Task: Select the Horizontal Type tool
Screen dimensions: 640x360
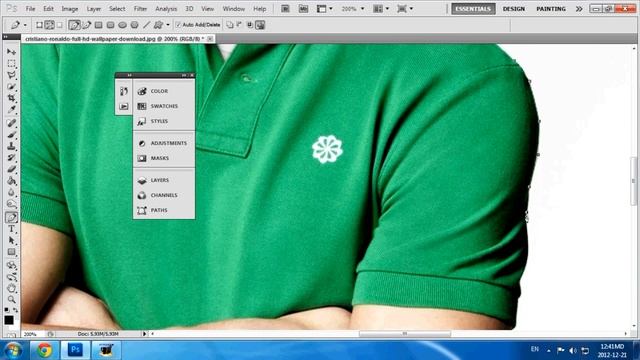Action: tap(11, 229)
